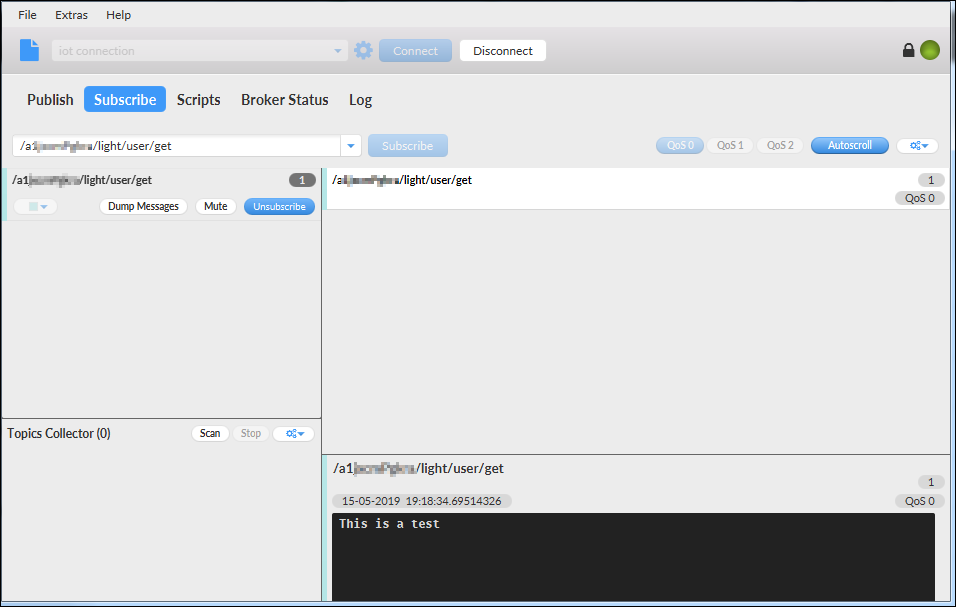
Task: Unsubscribe from the light/user/get topic
Action: coord(279,206)
